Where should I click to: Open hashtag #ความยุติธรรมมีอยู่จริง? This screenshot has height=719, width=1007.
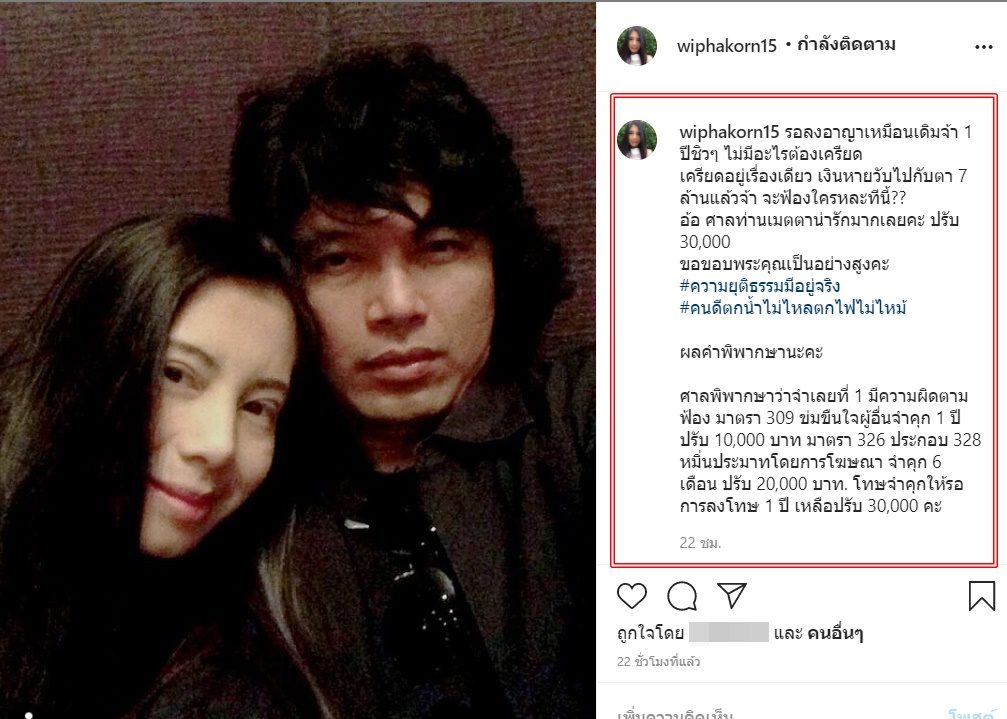coord(760,286)
